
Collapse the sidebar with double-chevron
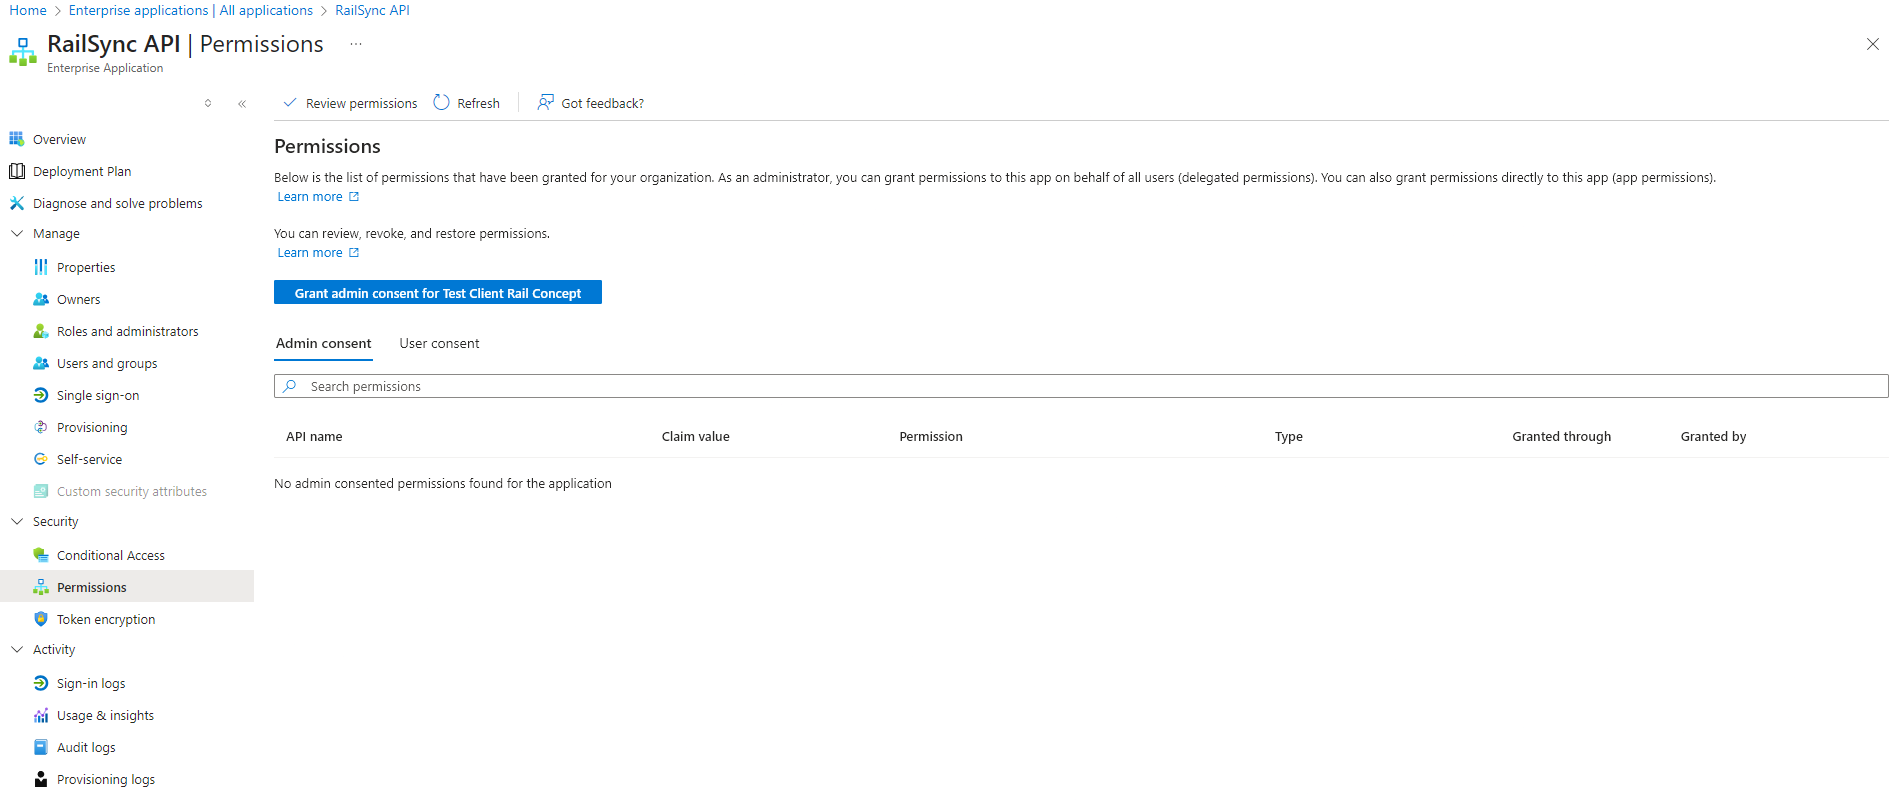[242, 103]
